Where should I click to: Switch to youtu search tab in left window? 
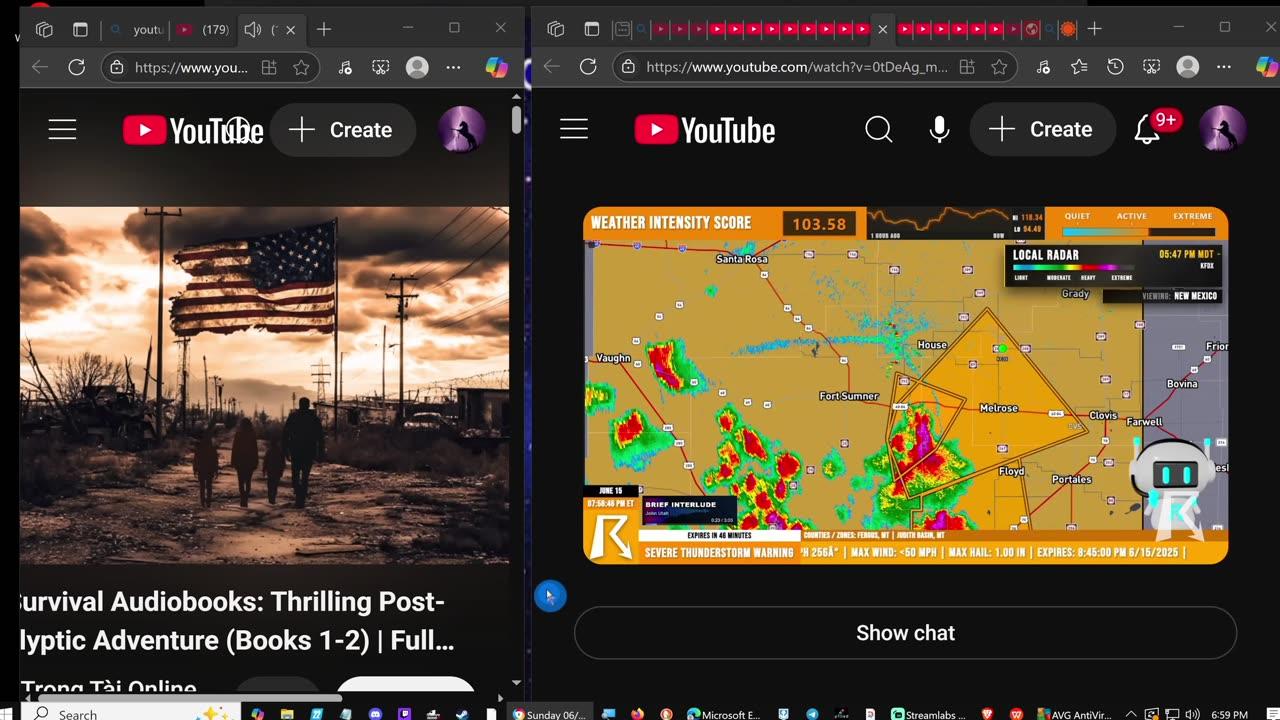[137, 30]
